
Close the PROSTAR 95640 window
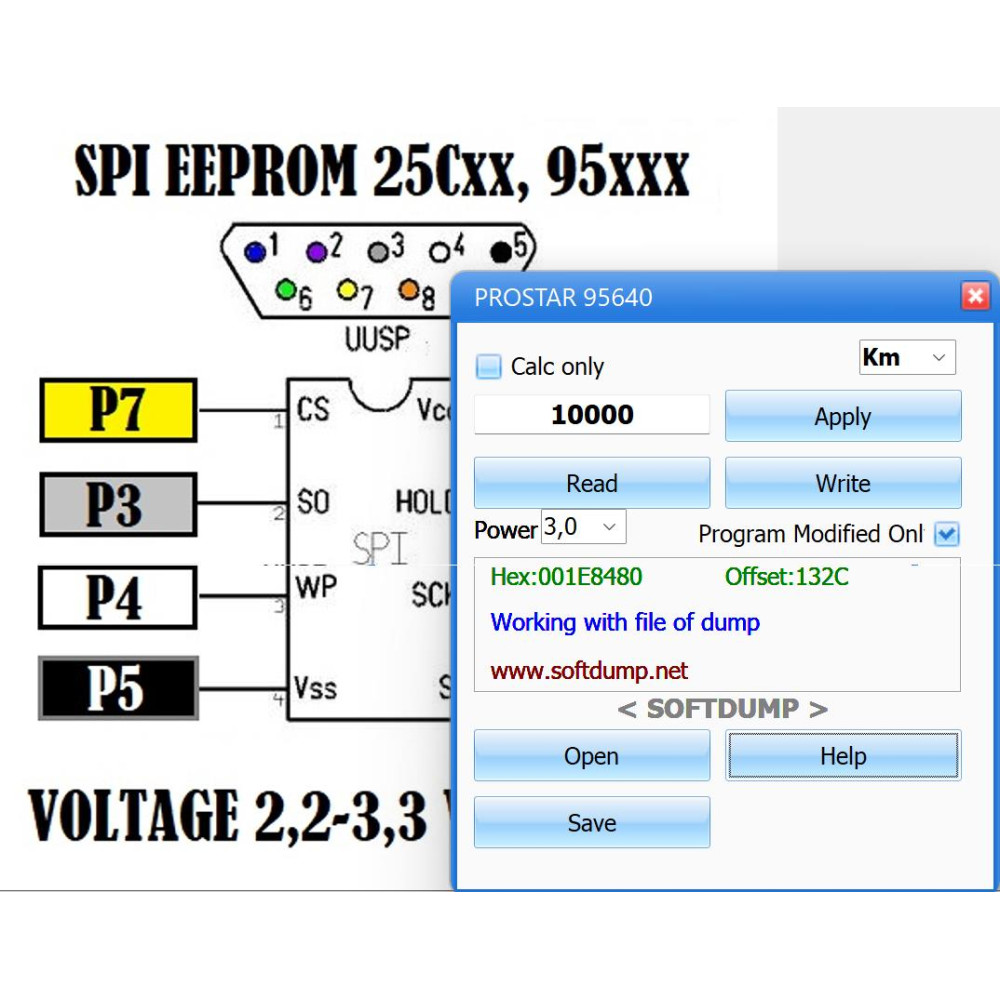[x=975, y=296]
